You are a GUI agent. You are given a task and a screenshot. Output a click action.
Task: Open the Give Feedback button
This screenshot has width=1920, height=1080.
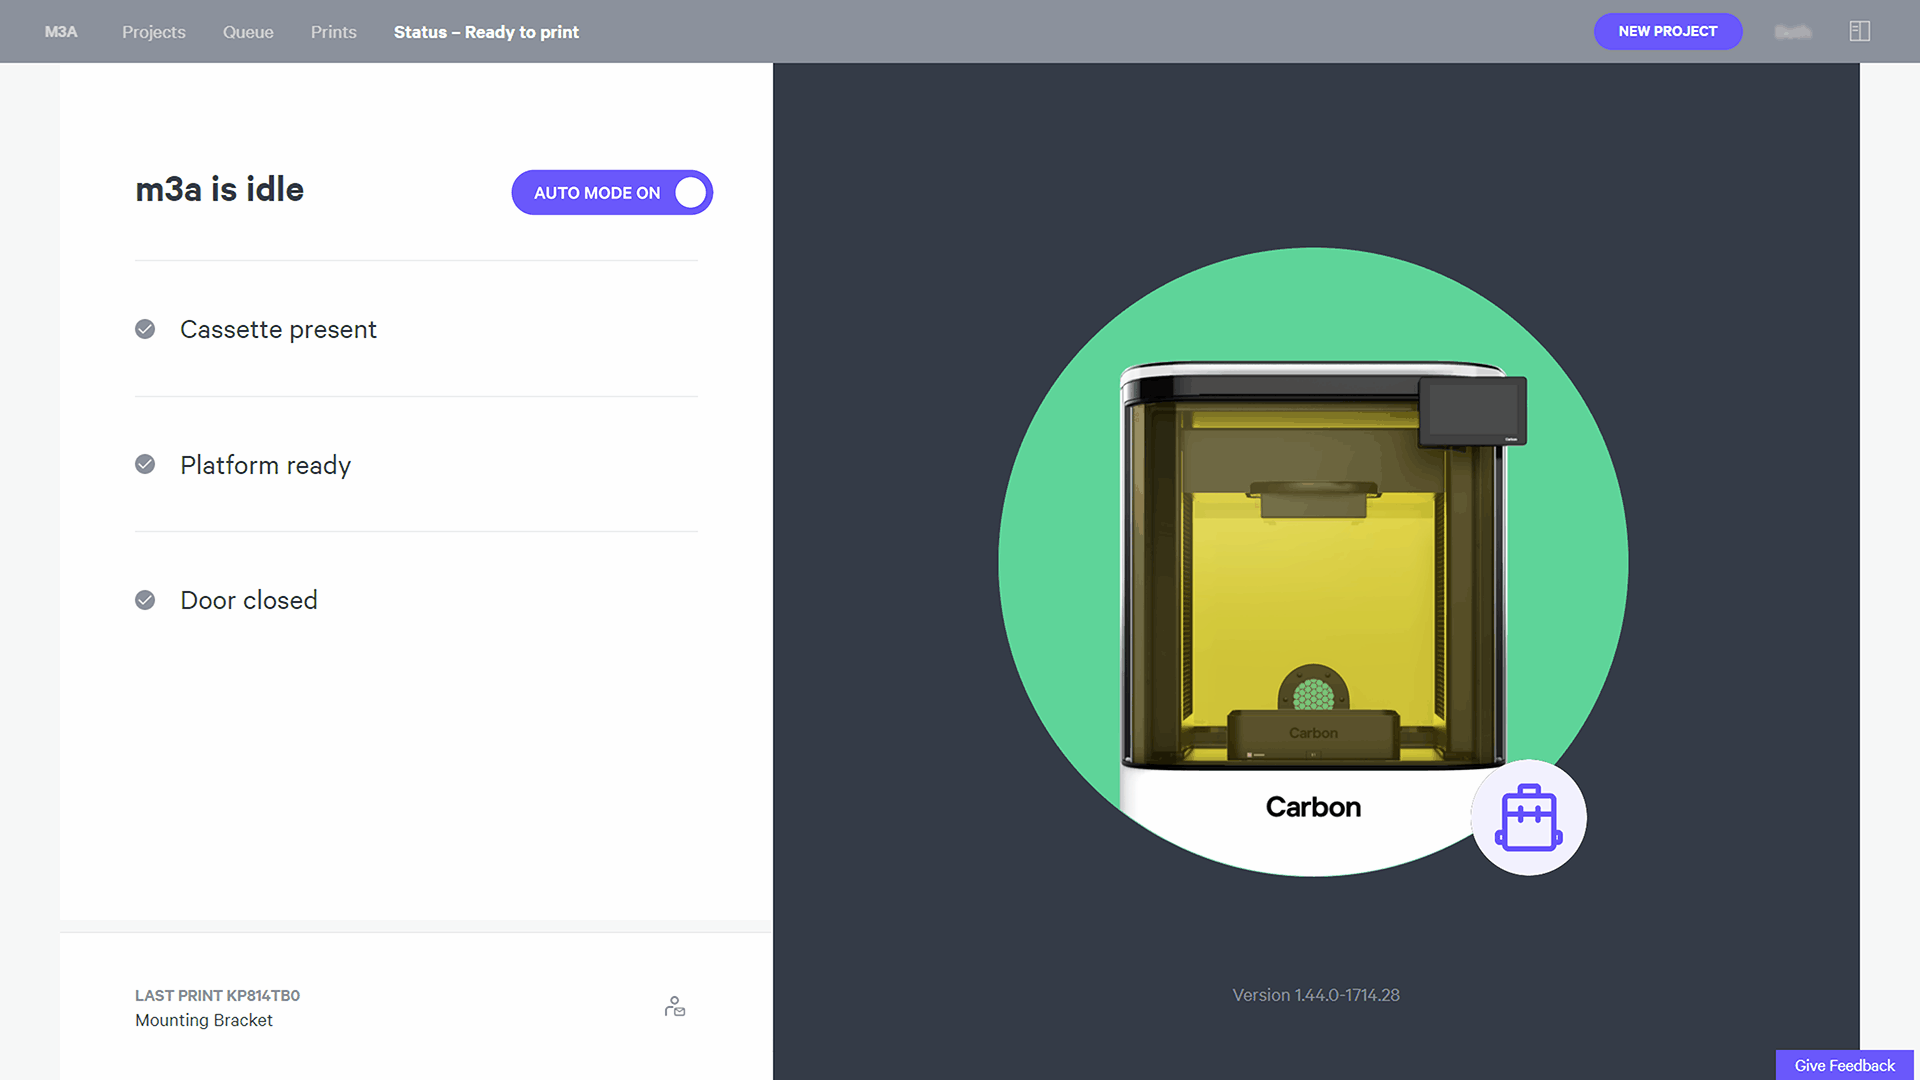pyautogui.click(x=1844, y=1065)
